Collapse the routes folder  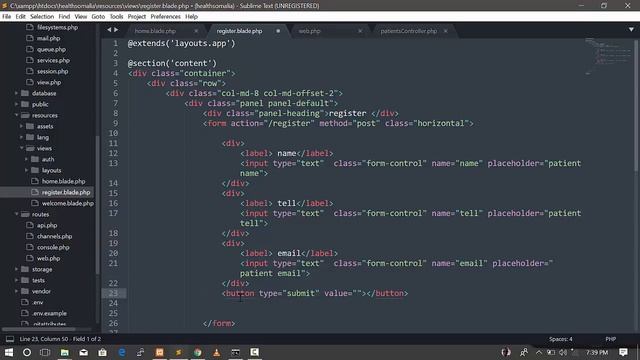point(16,214)
